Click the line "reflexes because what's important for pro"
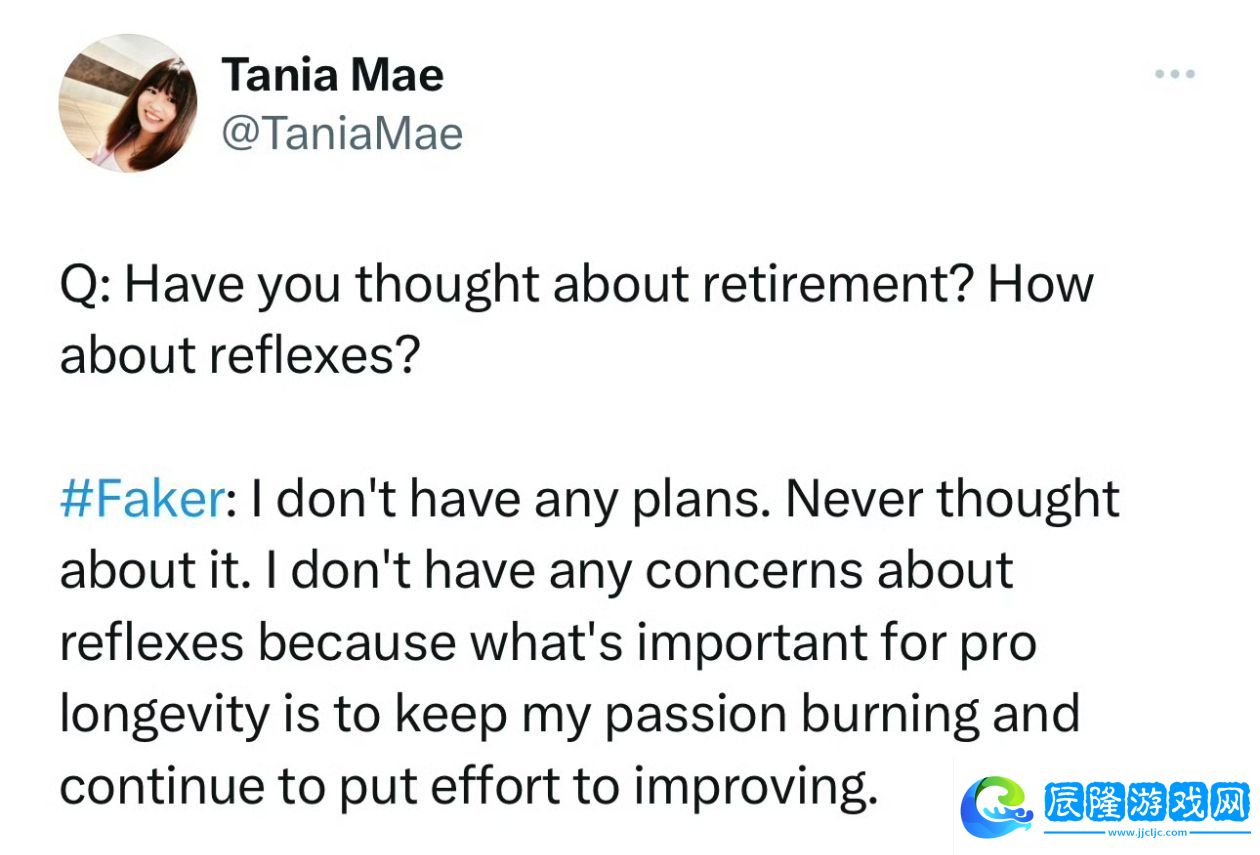 (x=548, y=643)
